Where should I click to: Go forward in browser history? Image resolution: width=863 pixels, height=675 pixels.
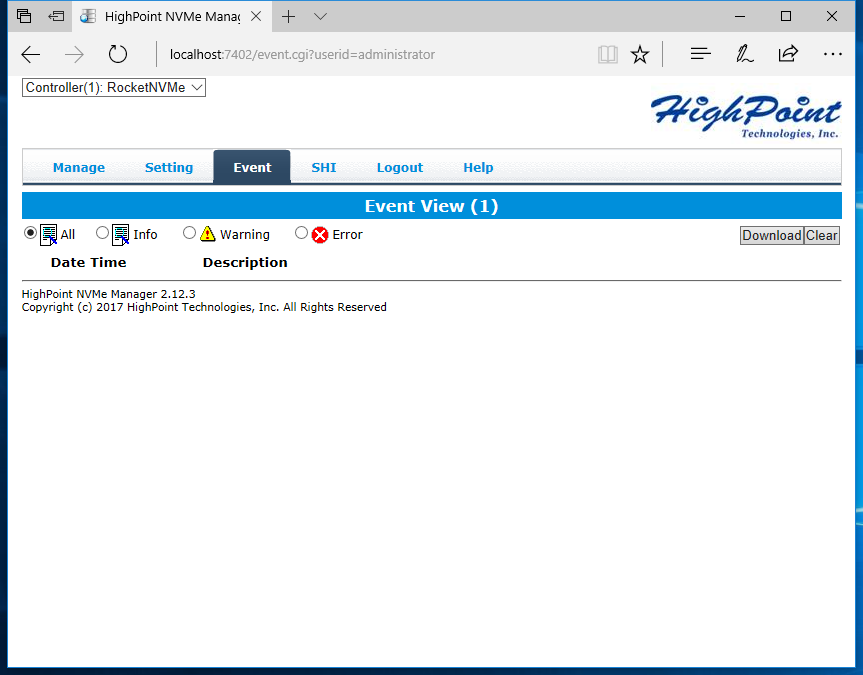[x=74, y=55]
